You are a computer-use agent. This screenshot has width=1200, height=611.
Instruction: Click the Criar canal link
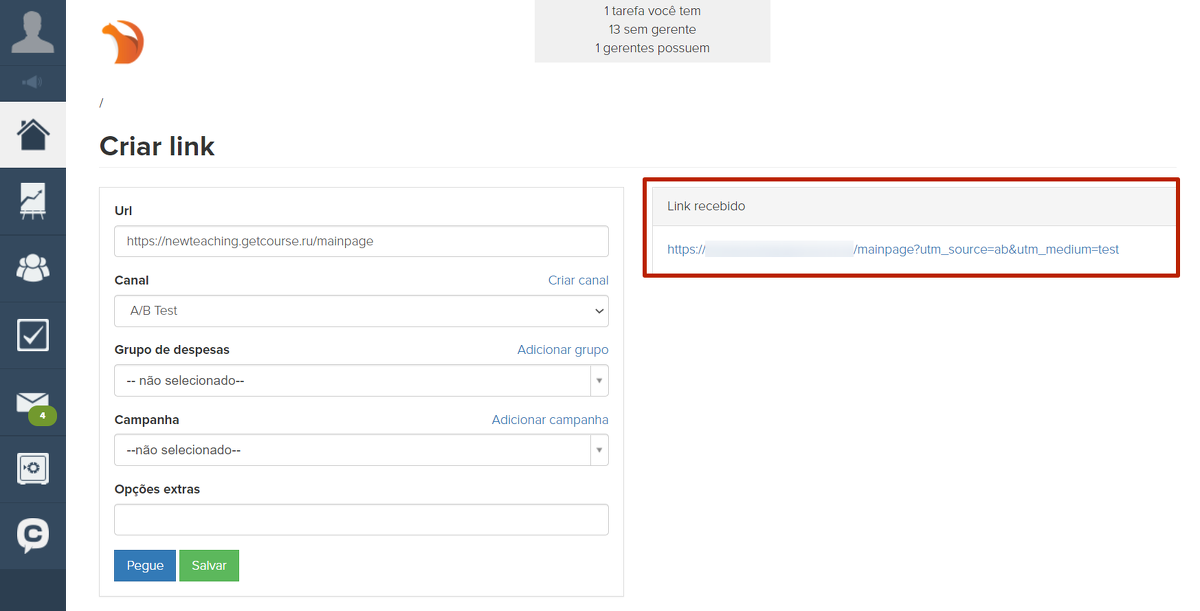pos(578,280)
